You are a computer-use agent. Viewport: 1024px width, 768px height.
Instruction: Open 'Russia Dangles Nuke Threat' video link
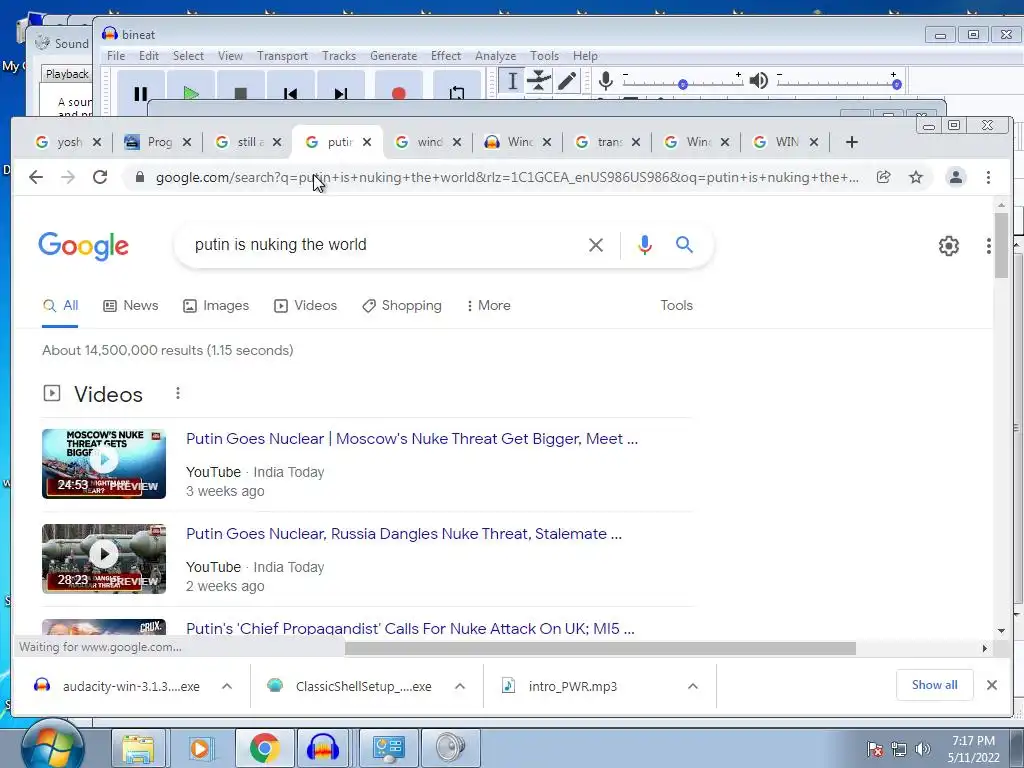(404, 534)
